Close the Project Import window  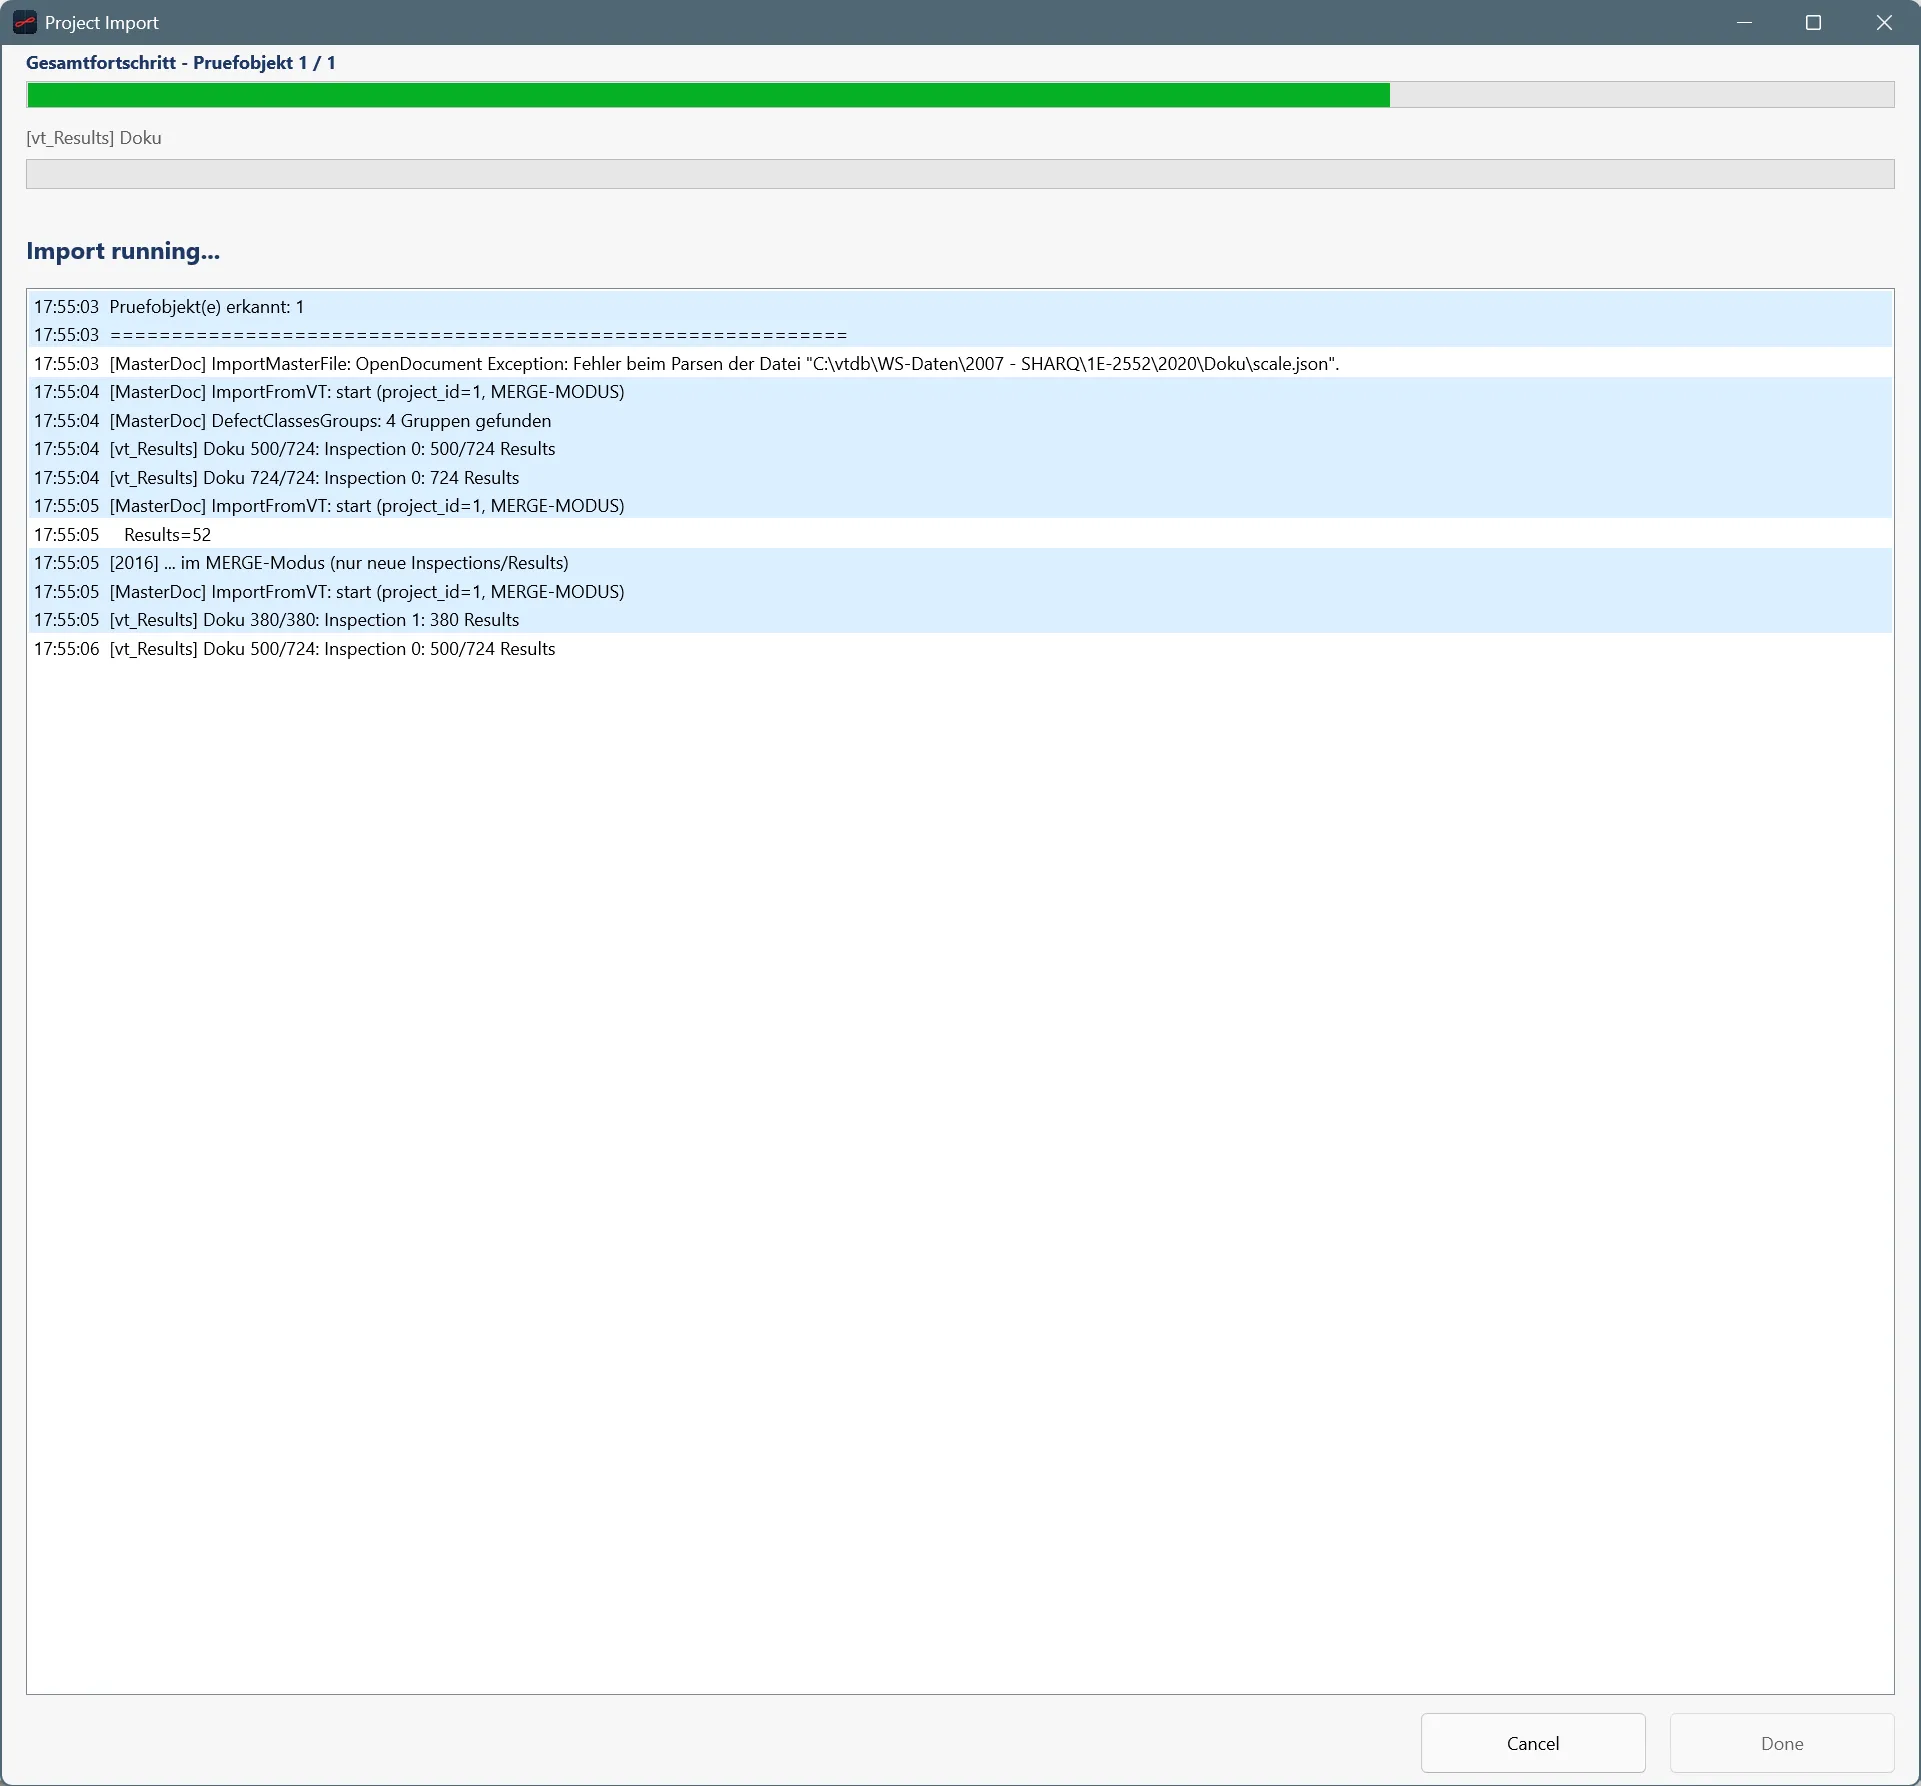pyautogui.click(x=1884, y=22)
